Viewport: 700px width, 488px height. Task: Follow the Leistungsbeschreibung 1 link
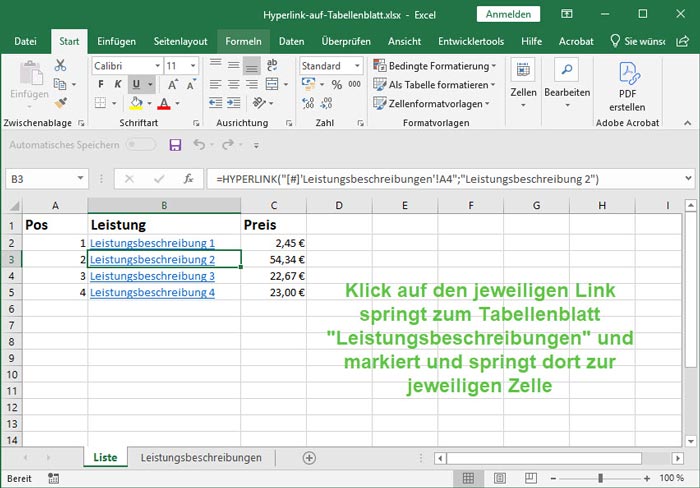(x=152, y=243)
